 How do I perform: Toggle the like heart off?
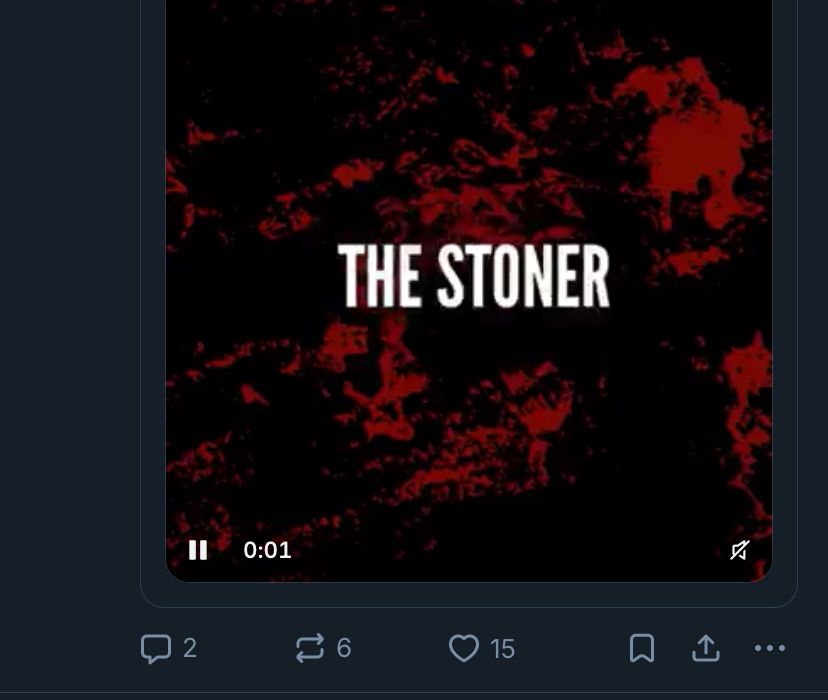[x=464, y=648]
